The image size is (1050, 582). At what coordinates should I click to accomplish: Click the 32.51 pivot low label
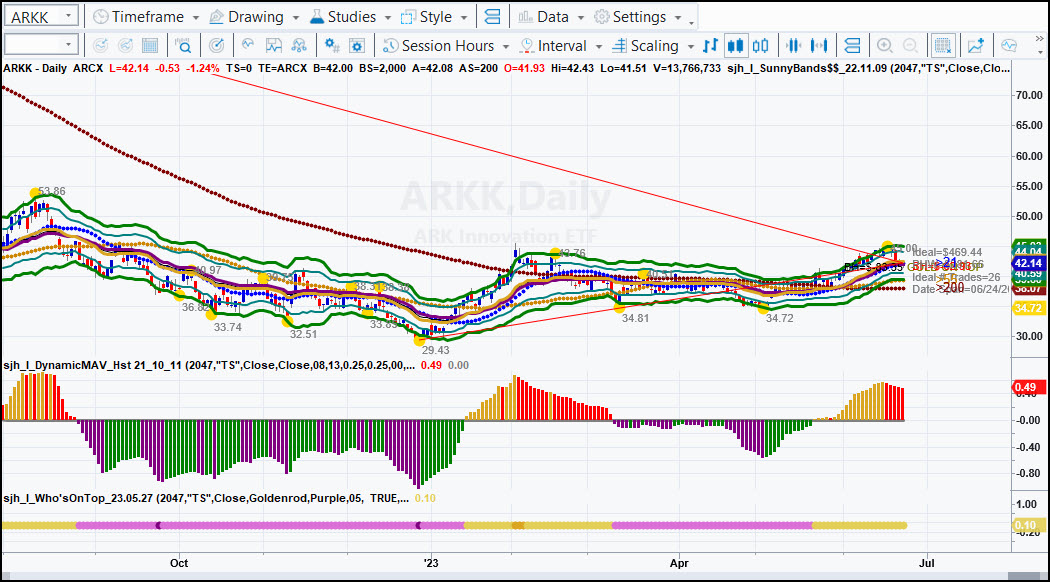tap(303, 334)
